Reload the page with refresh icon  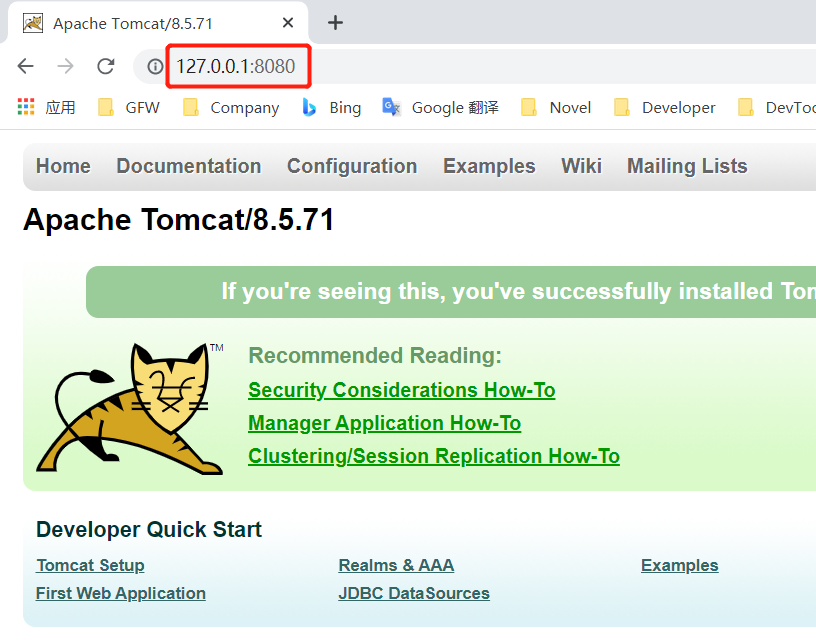coord(106,66)
